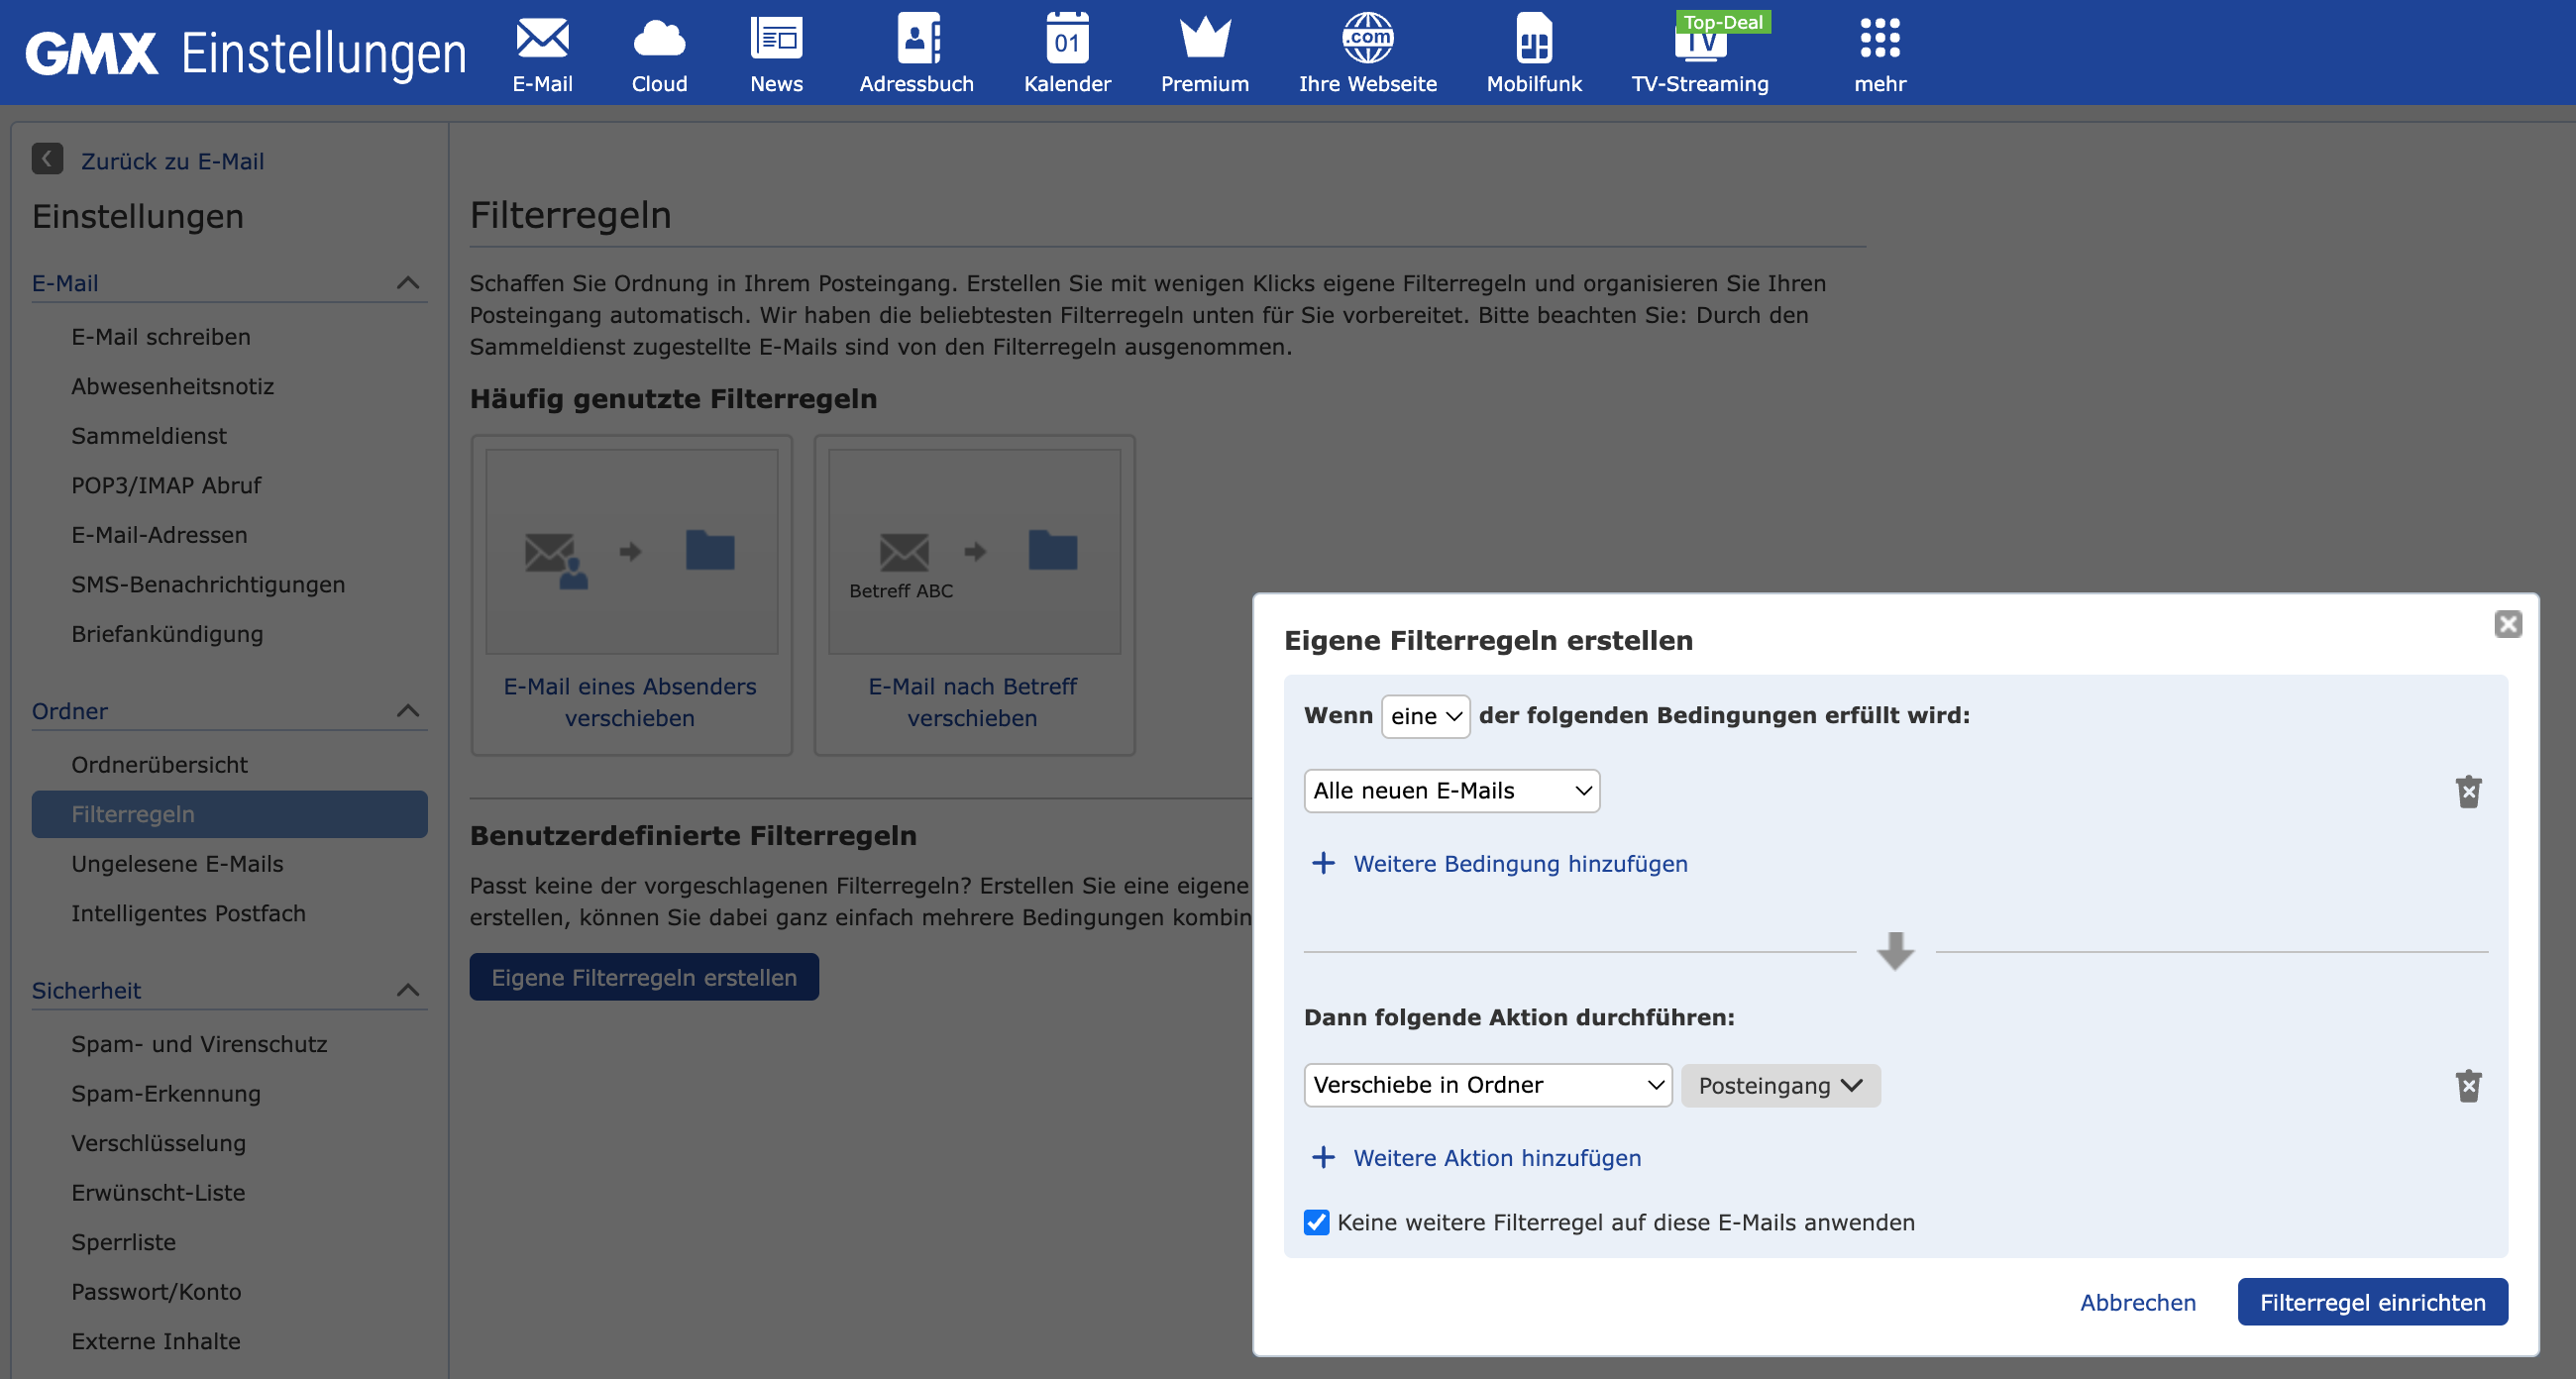Open the Cloud icon in top navigation
Screen dimensions: 2576x1379
(x=659, y=40)
